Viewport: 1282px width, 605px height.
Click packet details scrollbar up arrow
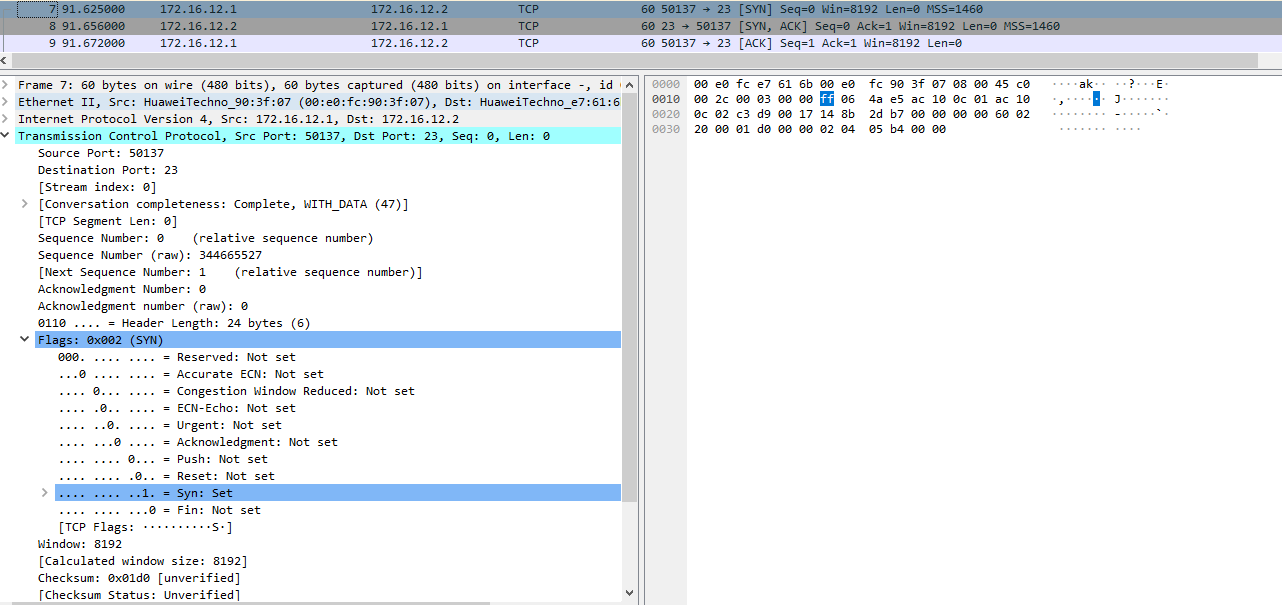pos(629,84)
